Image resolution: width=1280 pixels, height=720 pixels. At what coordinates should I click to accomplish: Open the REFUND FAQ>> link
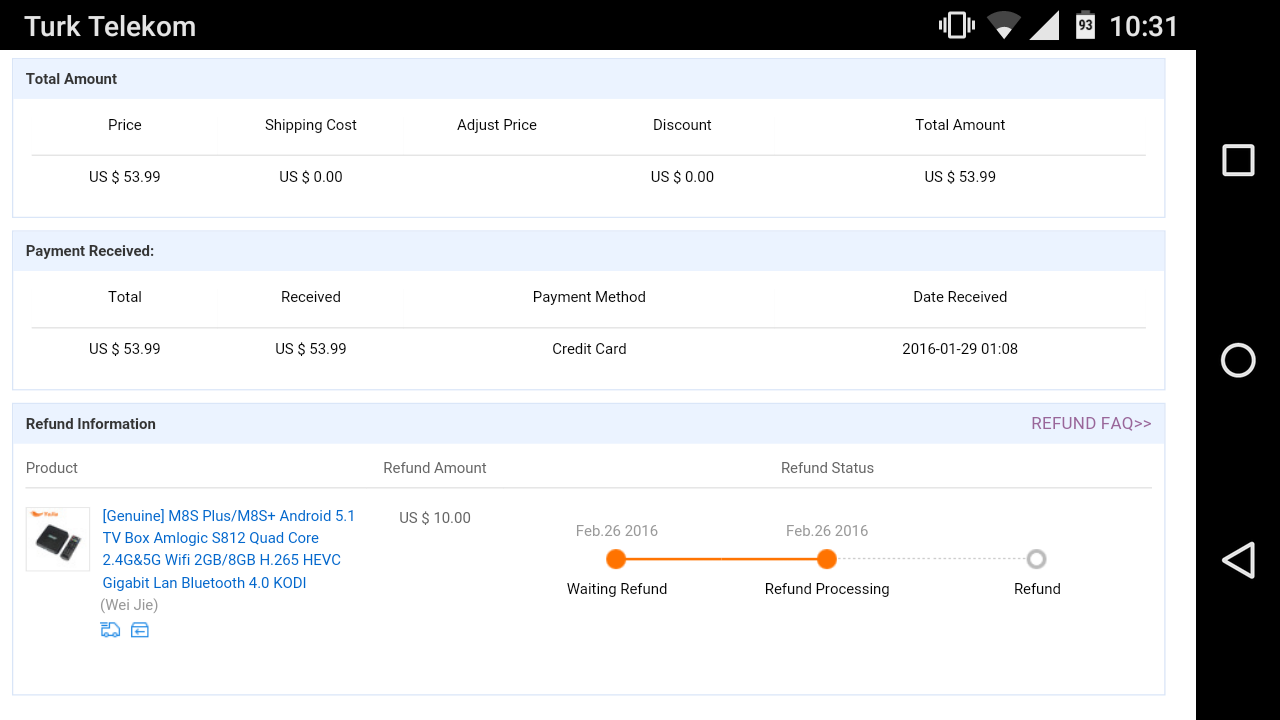point(1091,424)
